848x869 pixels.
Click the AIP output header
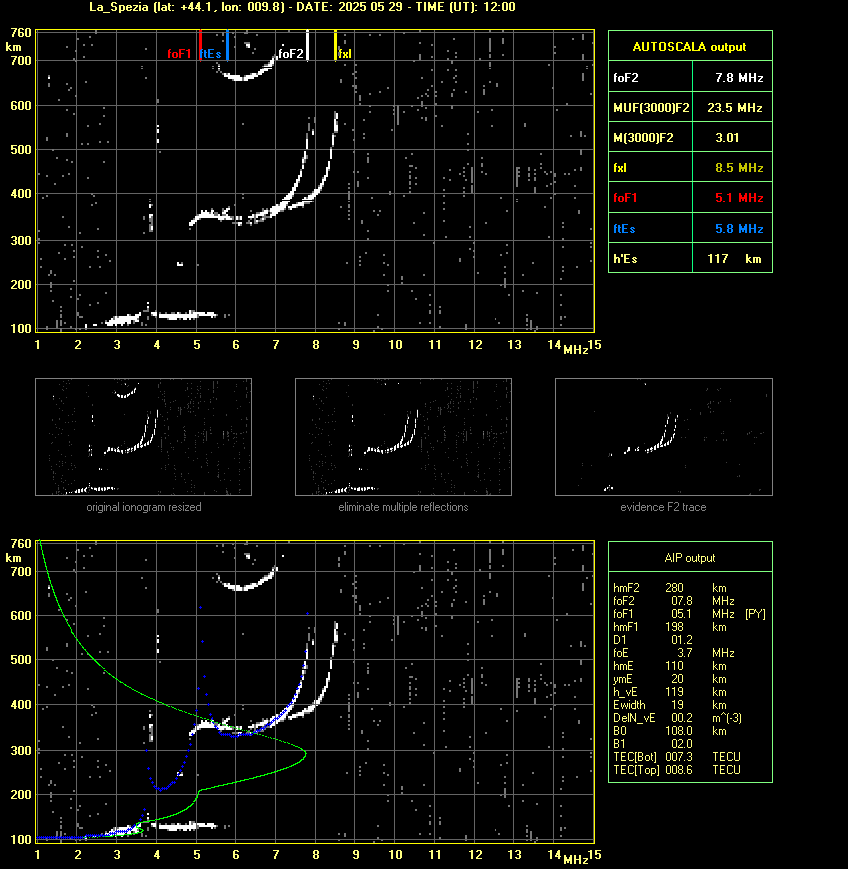[x=690, y=558]
